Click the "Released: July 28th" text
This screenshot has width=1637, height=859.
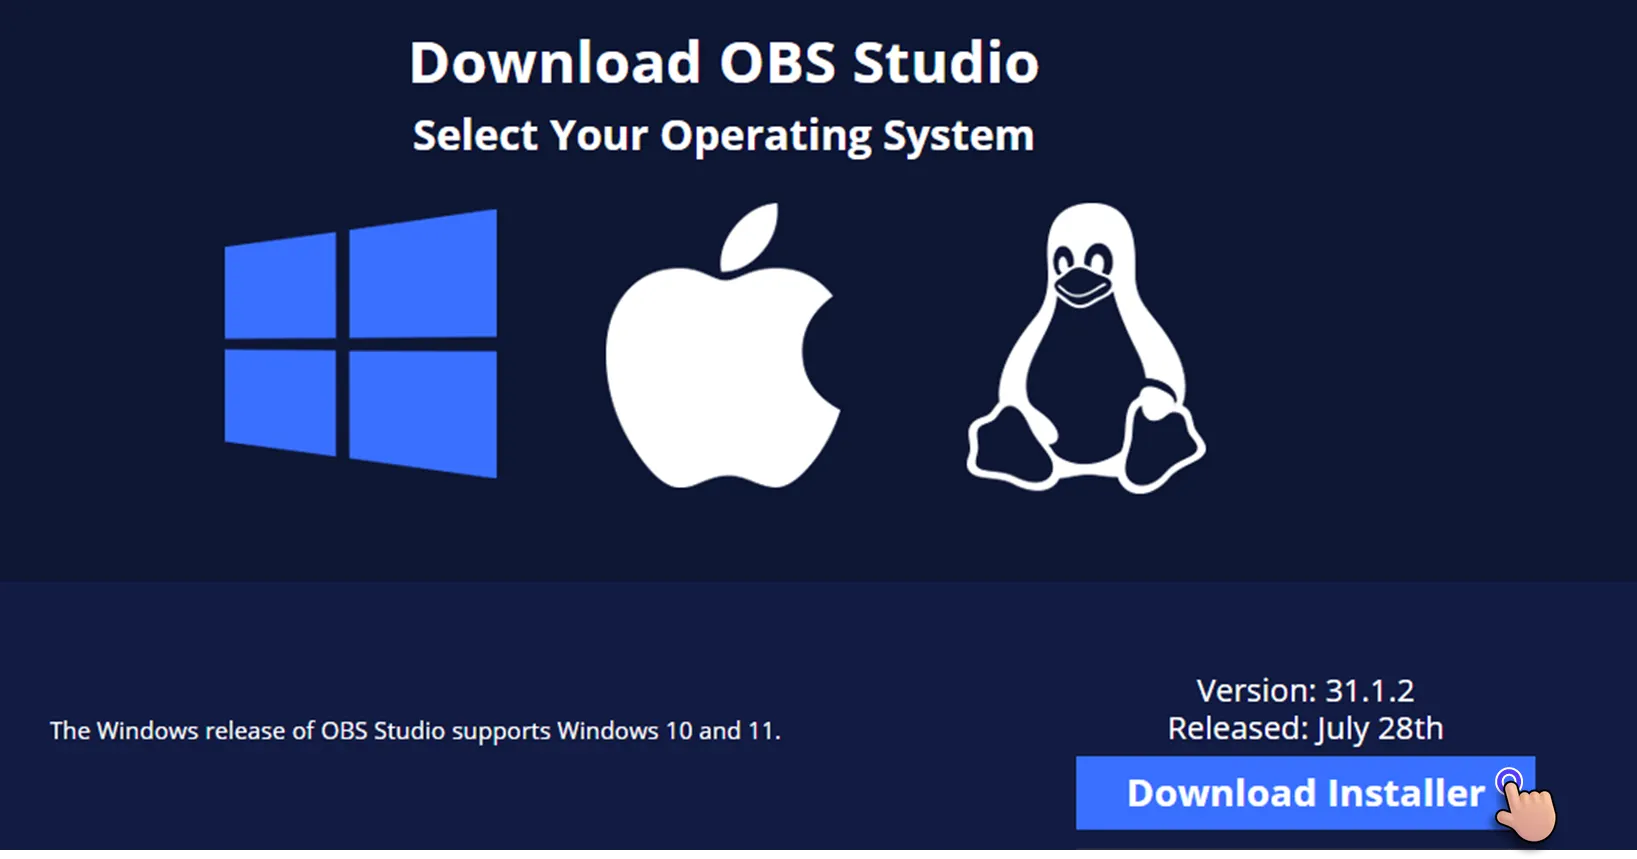1305,729
